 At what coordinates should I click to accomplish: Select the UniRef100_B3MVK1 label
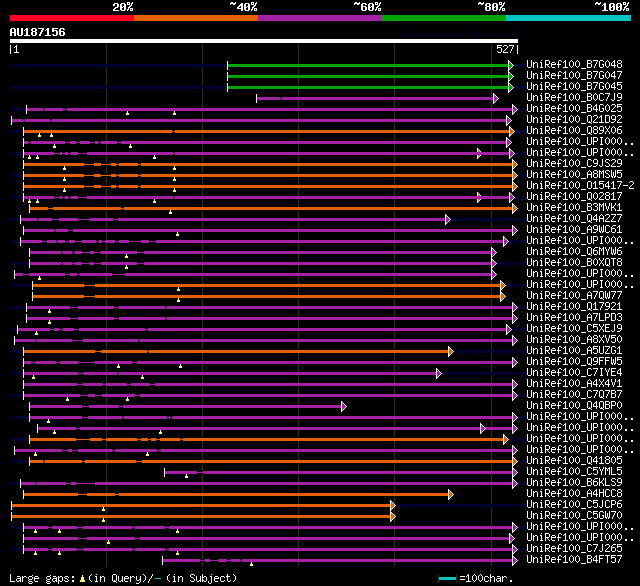click(x=574, y=208)
